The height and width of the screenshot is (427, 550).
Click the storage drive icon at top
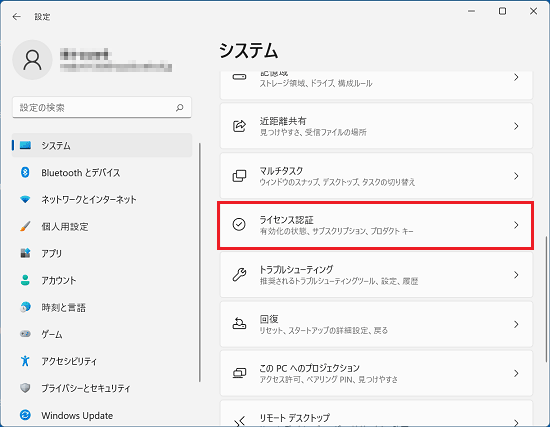[239, 77]
